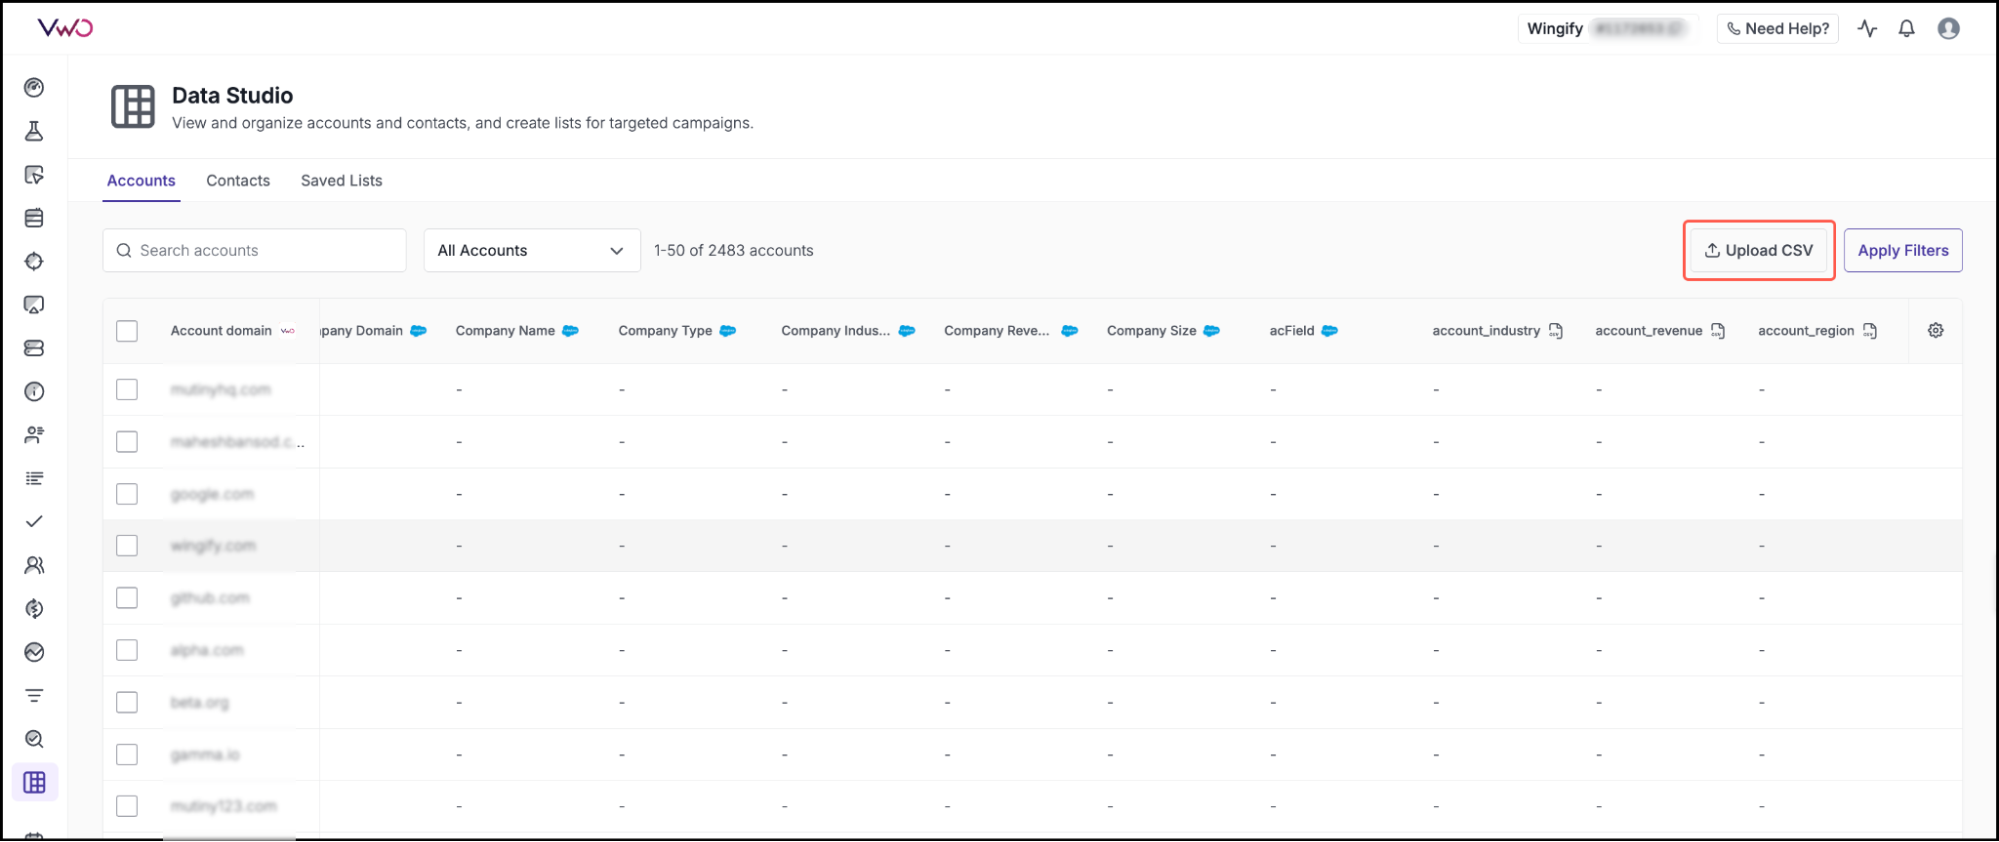Click the stacked-cards icon in sidebar

pos(34,218)
